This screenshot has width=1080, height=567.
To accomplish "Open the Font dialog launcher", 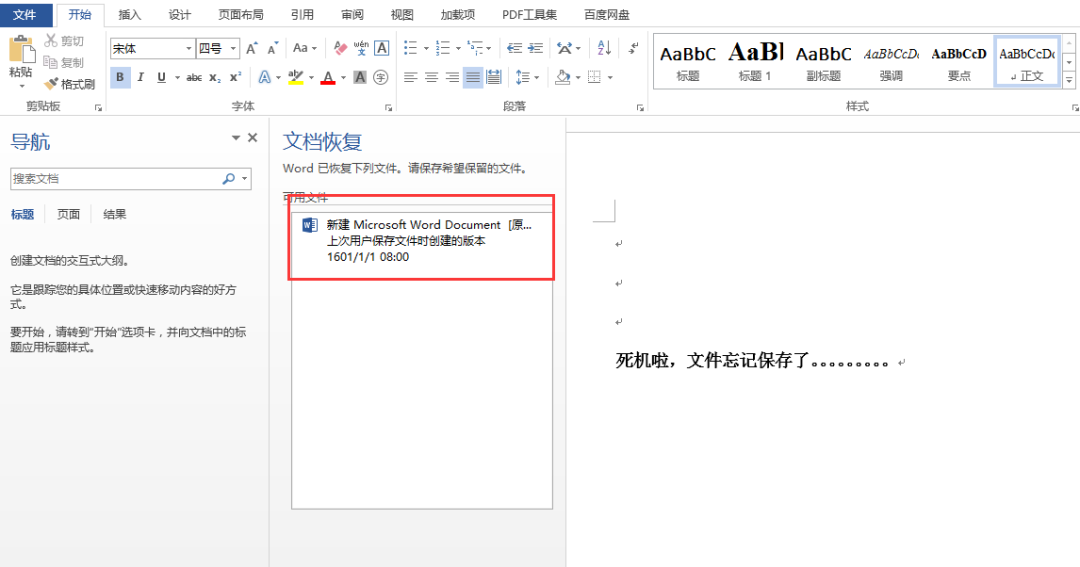I will tap(388, 108).
